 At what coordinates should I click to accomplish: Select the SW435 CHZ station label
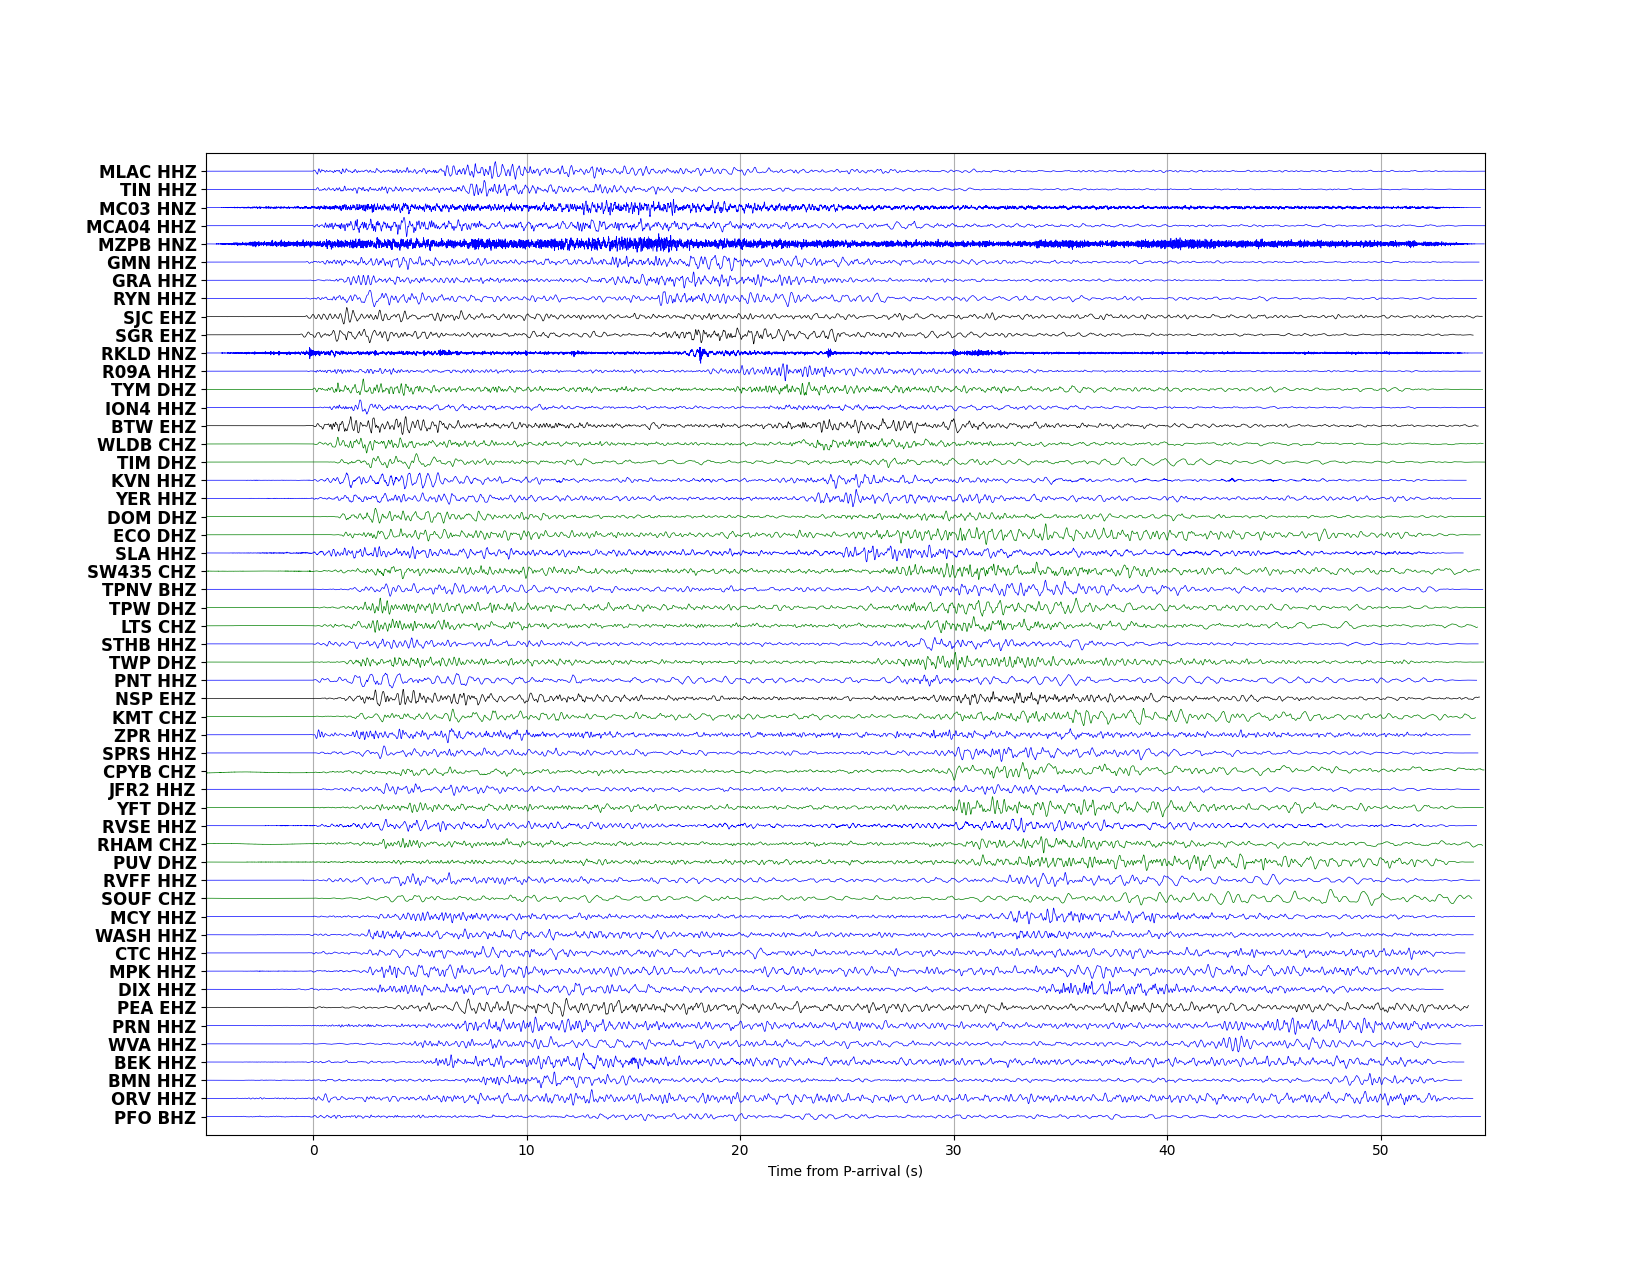[142, 572]
